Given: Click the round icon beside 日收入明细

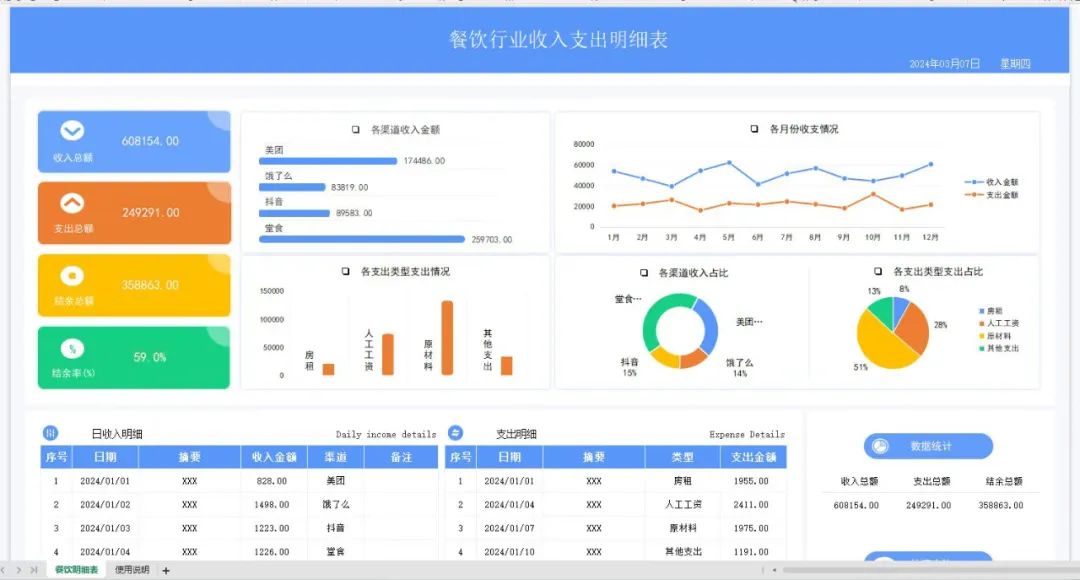Looking at the screenshot, I should pyautogui.click(x=50, y=433).
